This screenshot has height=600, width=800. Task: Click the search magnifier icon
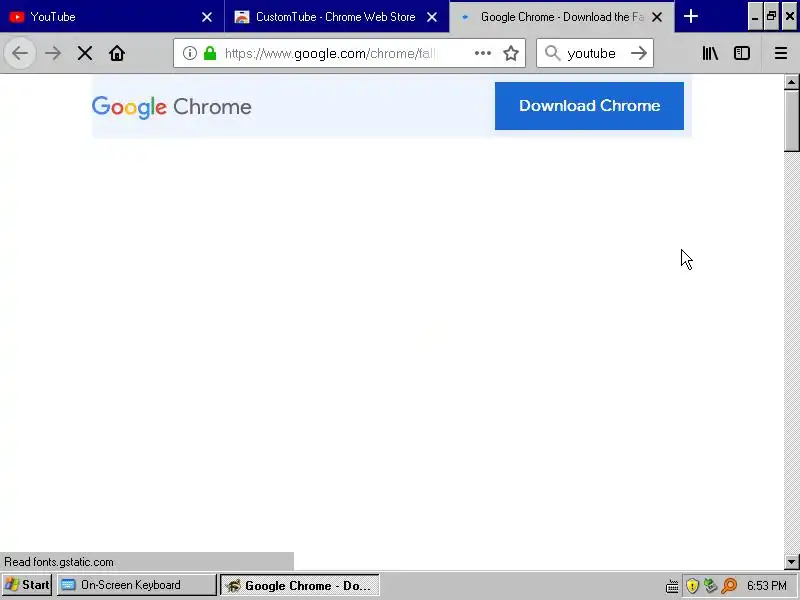click(x=552, y=53)
